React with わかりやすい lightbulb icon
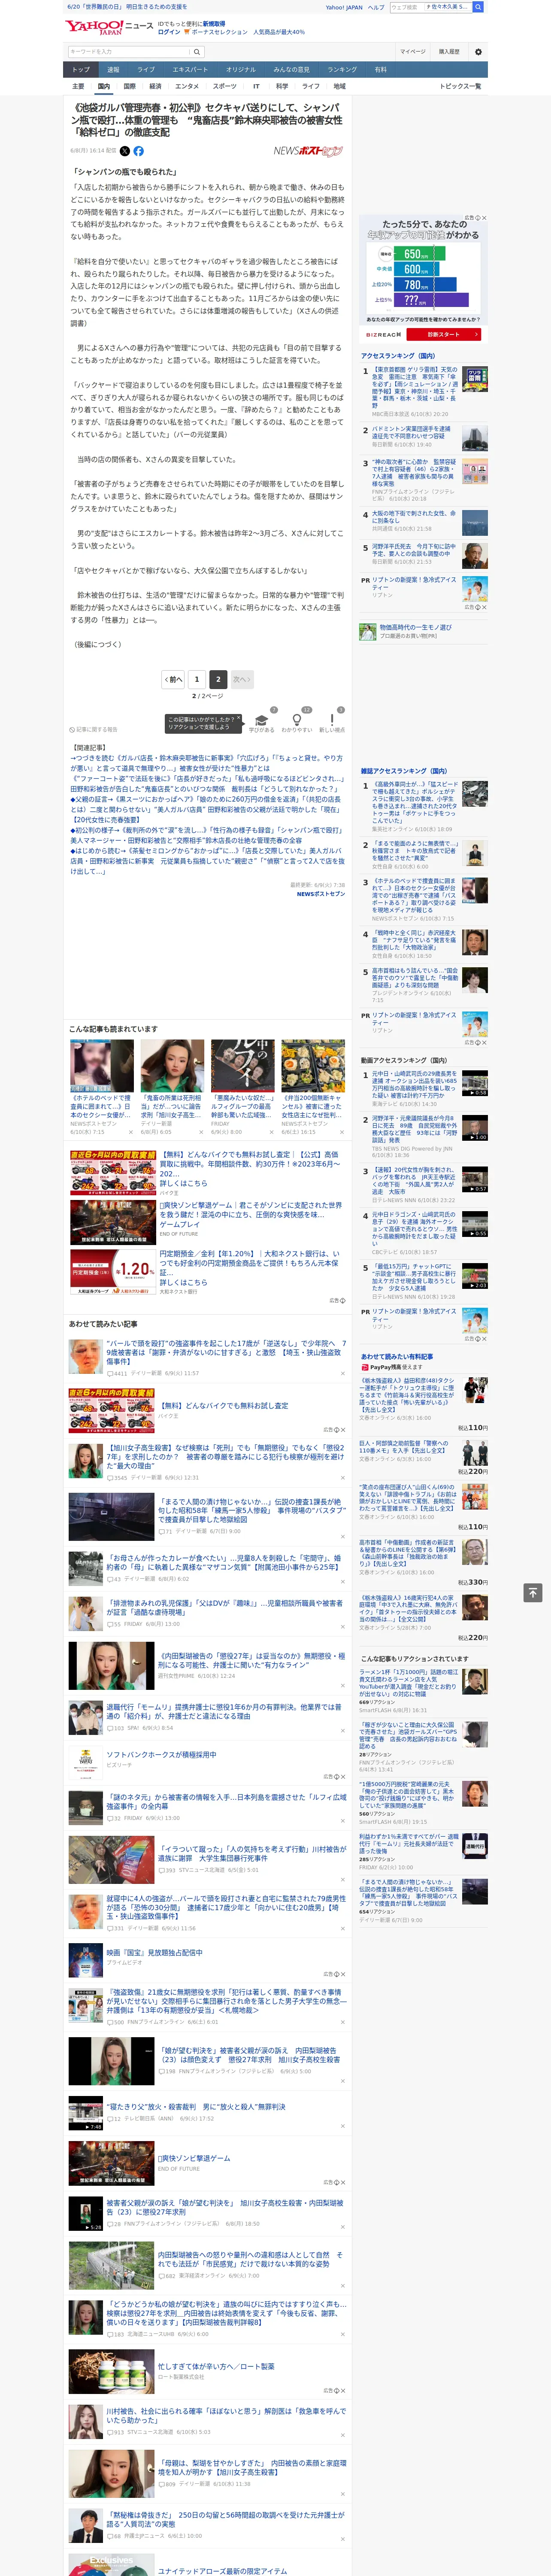551x2576 pixels. [296, 719]
